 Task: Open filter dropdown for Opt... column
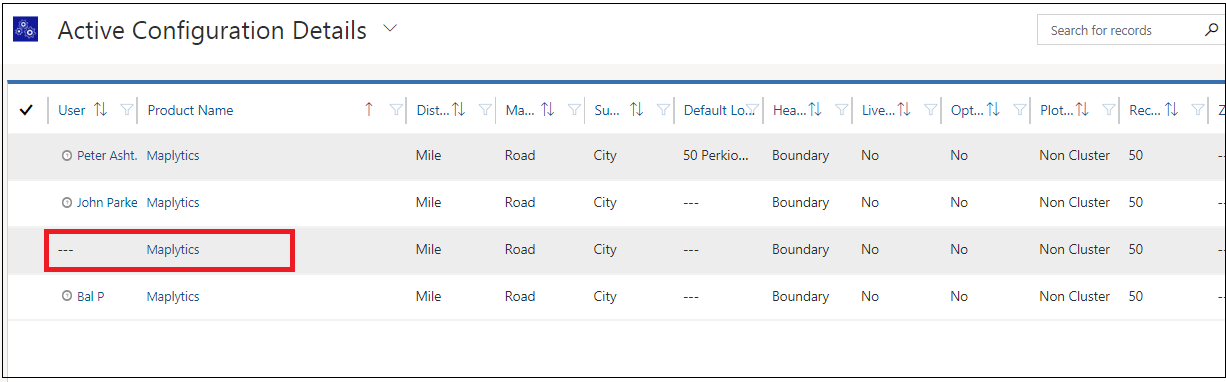[1020, 110]
